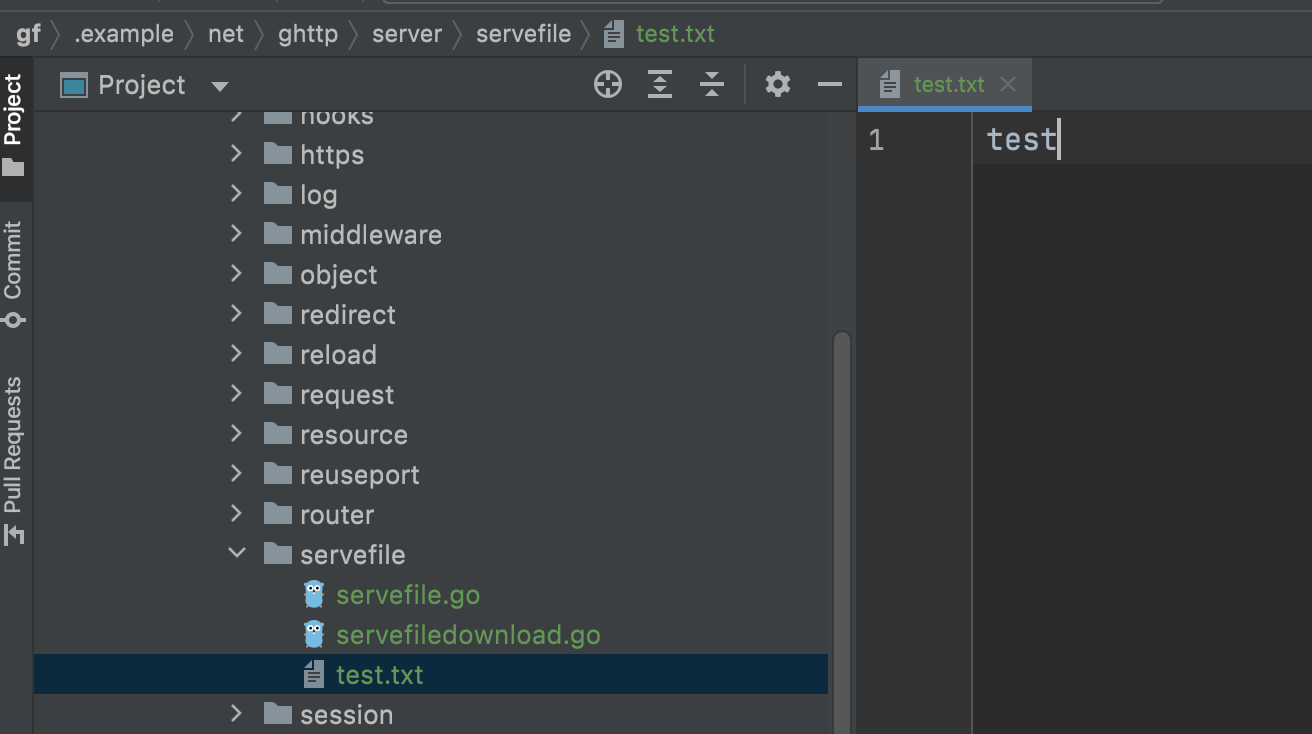Collapse the servefile folder chevron
Screen dimensions: 1312x734
point(237,554)
